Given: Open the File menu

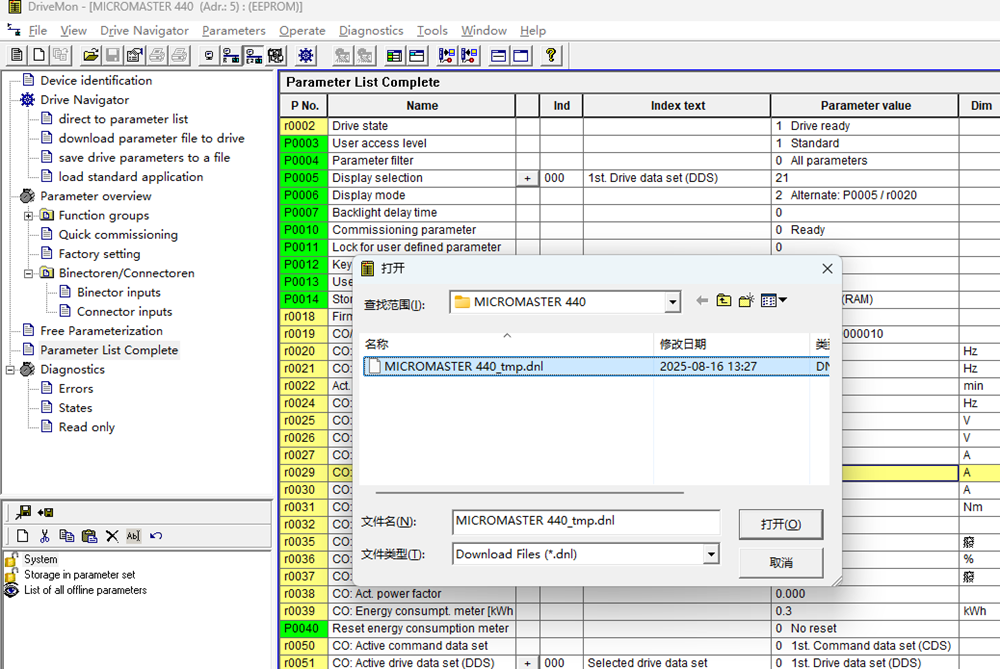Looking at the screenshot, I should [x=38, y=31].
